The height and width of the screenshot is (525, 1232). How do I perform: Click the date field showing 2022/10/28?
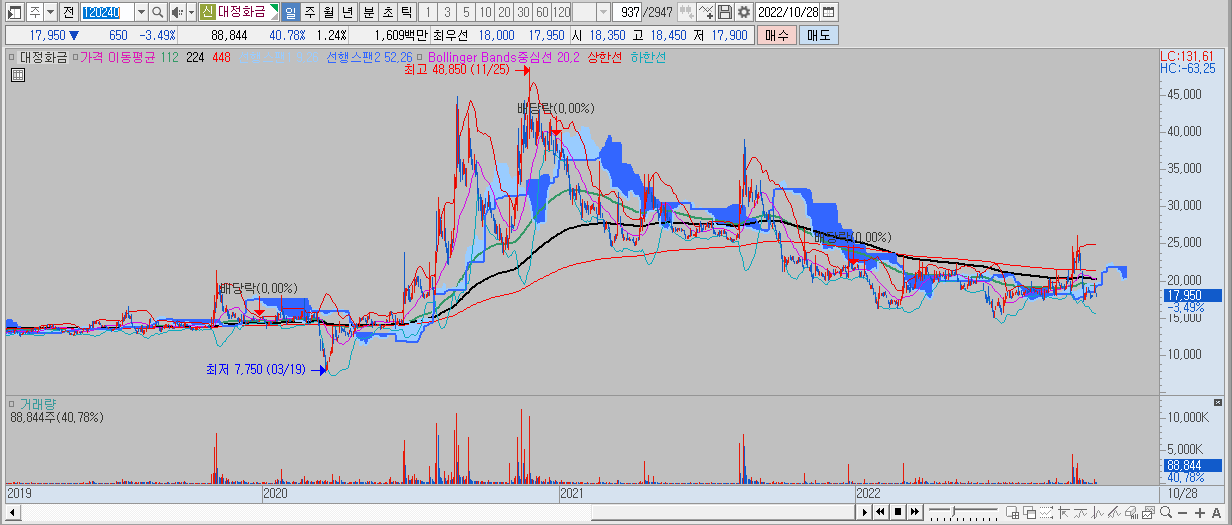point(788,12)
